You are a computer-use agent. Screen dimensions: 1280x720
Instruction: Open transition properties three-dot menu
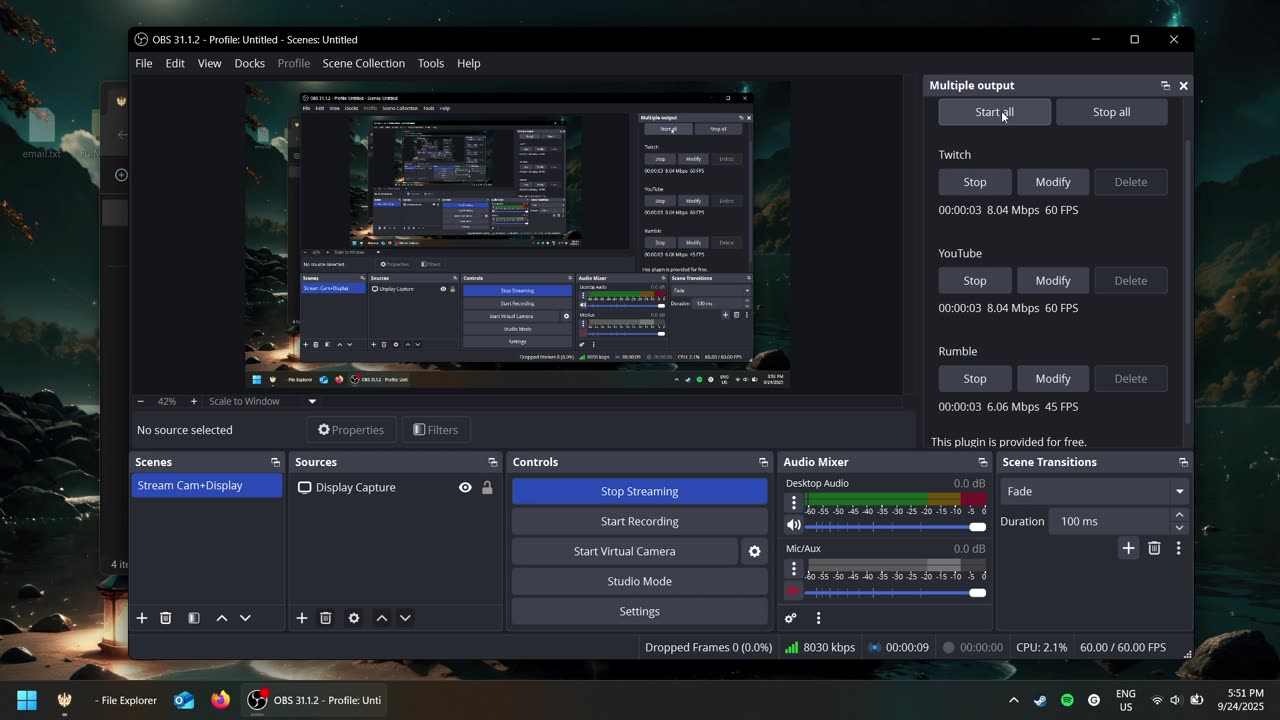click(1178, 548)
